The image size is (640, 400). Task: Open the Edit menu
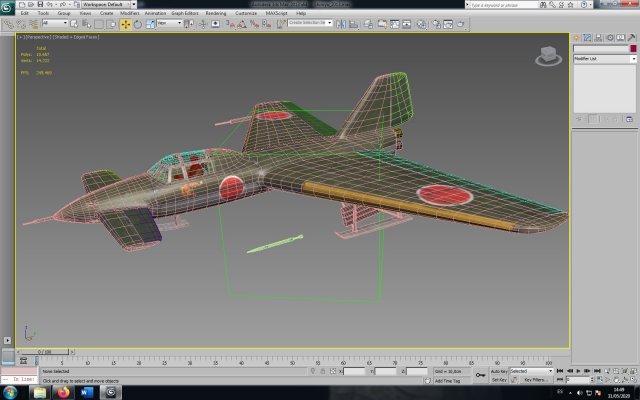coord(24,13)
